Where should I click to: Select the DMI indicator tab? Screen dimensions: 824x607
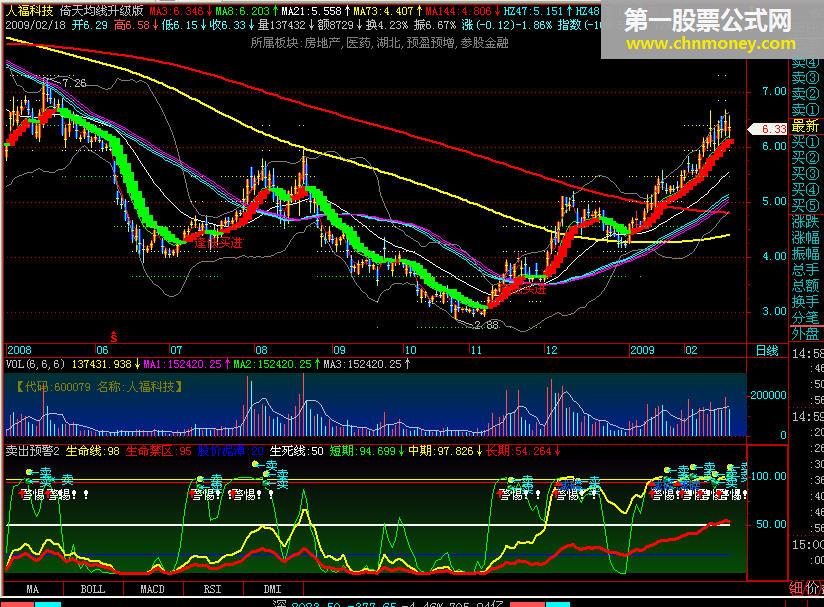(272, 589)
